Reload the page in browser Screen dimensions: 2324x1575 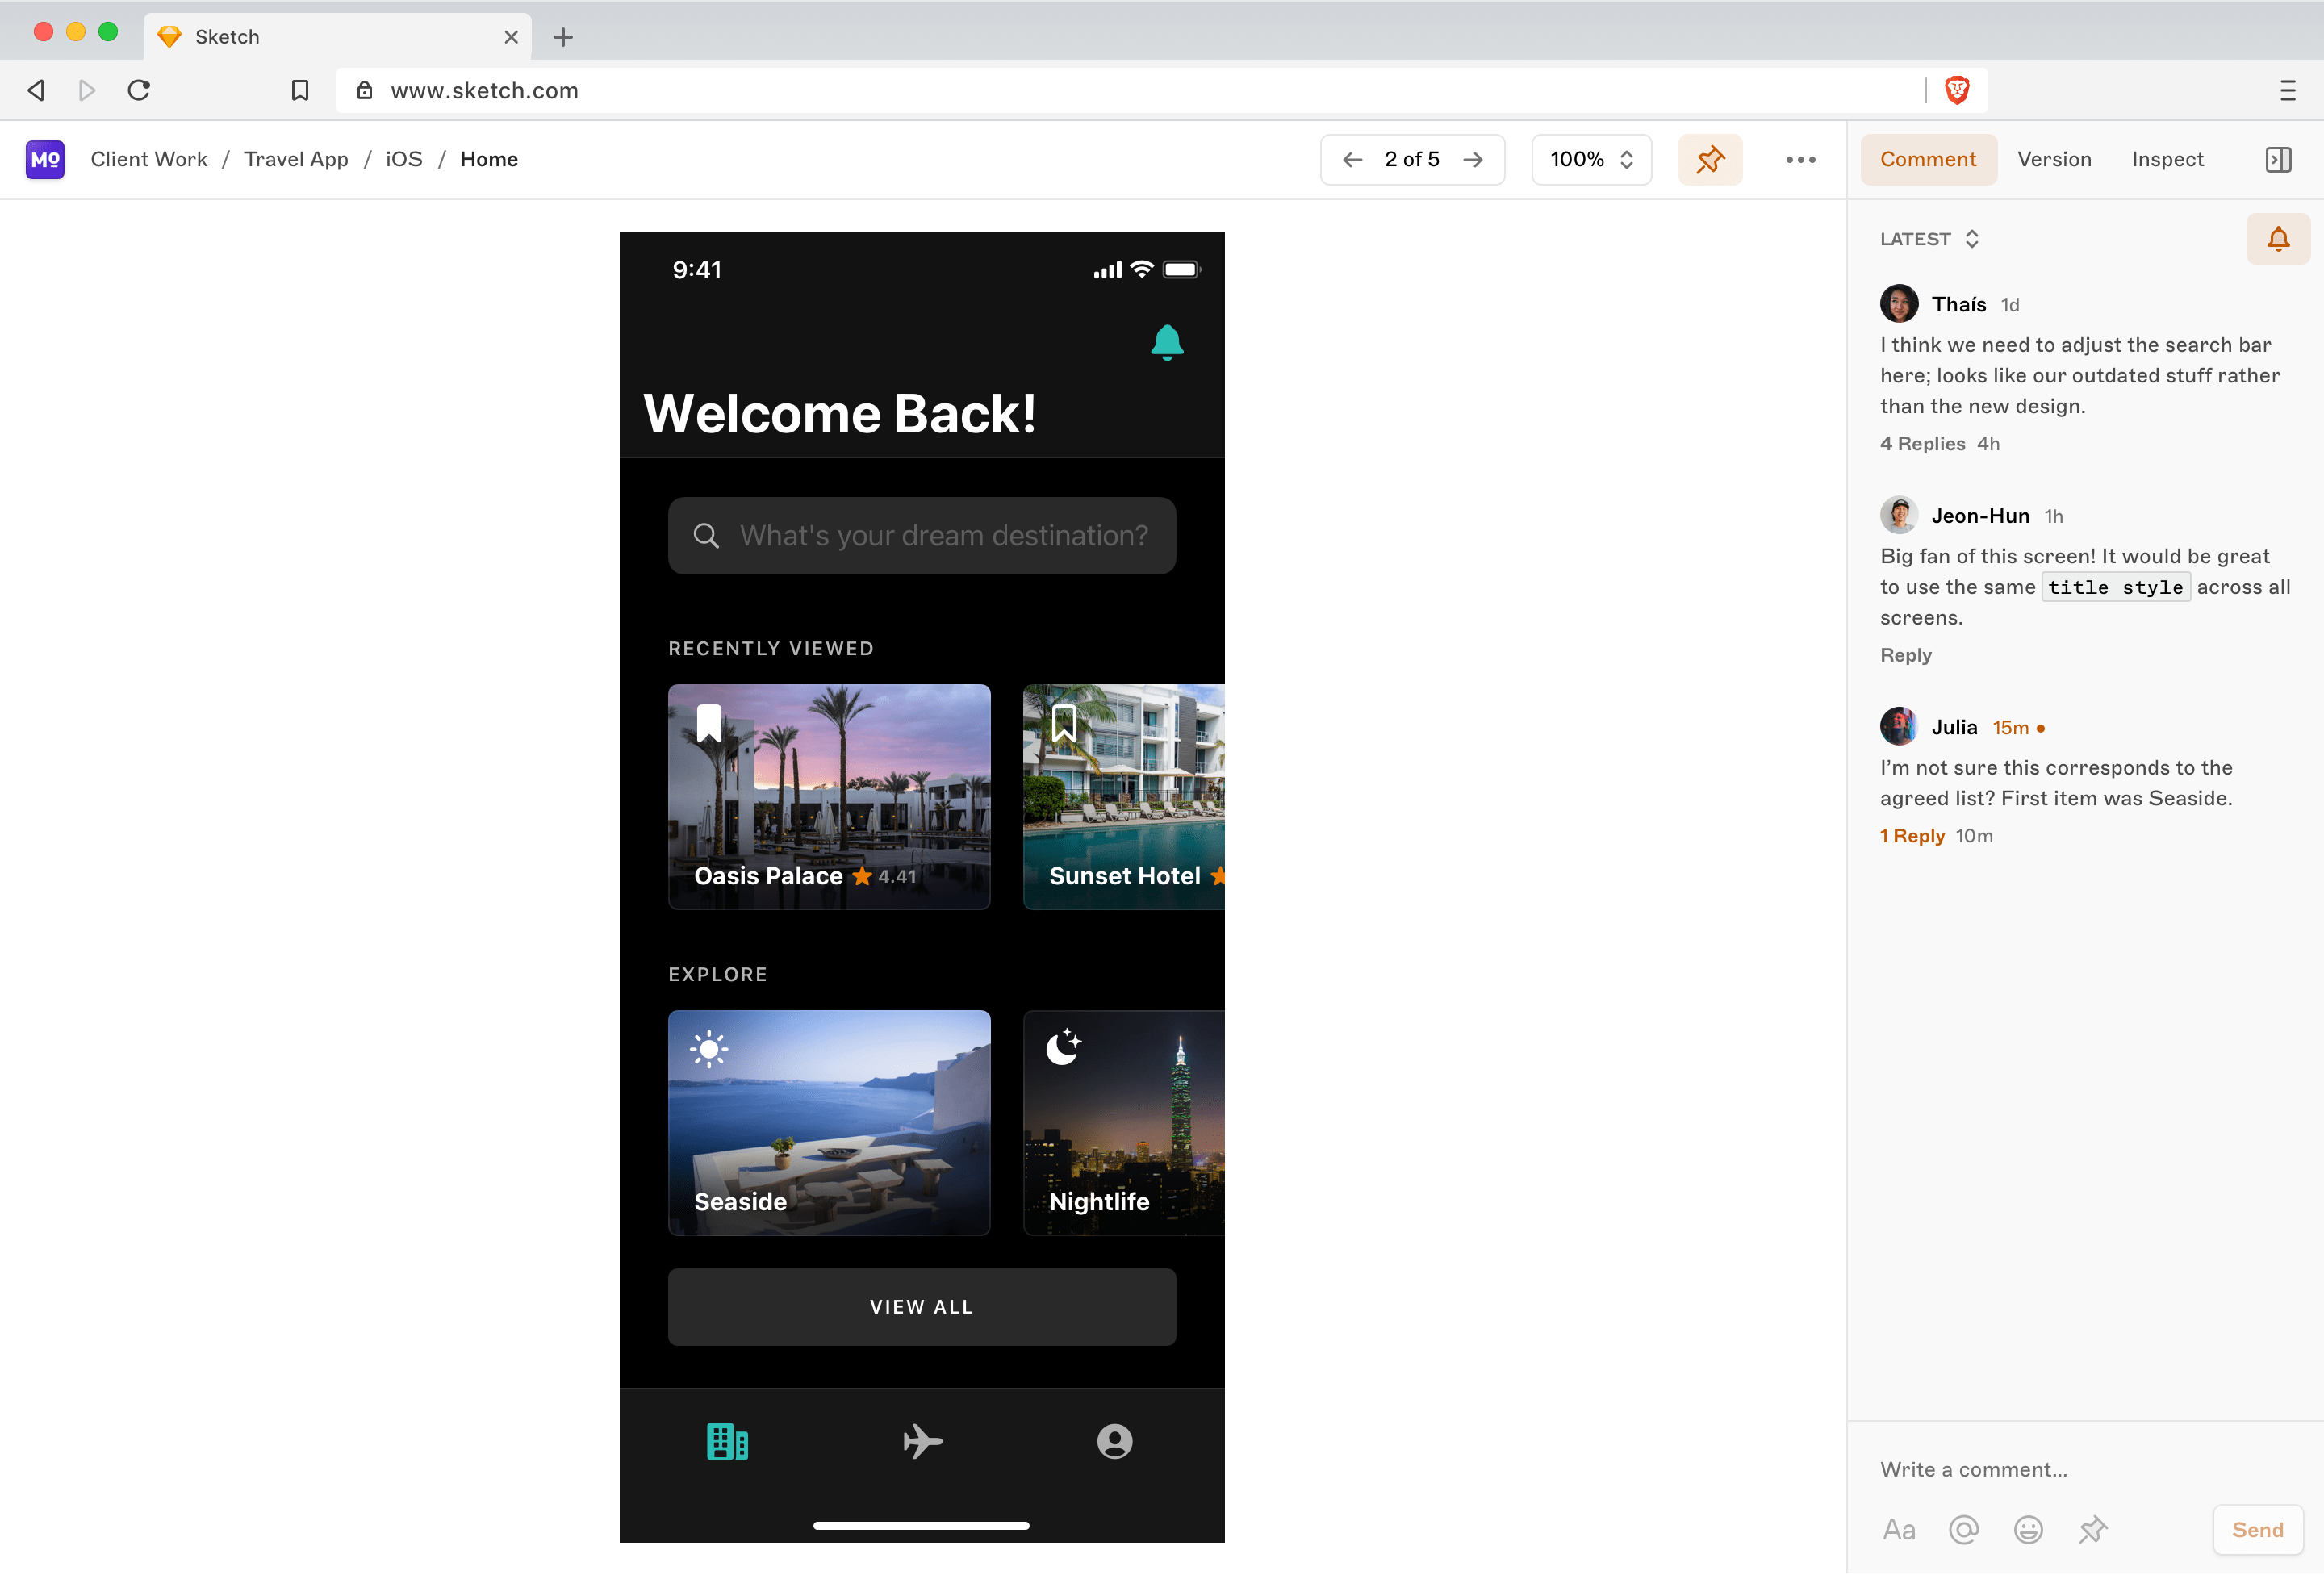(139, 91)
